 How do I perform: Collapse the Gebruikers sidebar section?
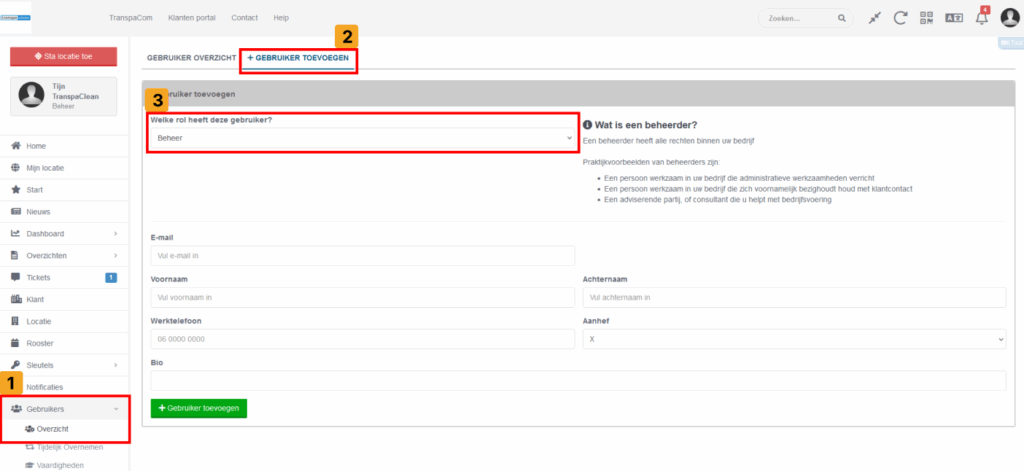(115, 409)
